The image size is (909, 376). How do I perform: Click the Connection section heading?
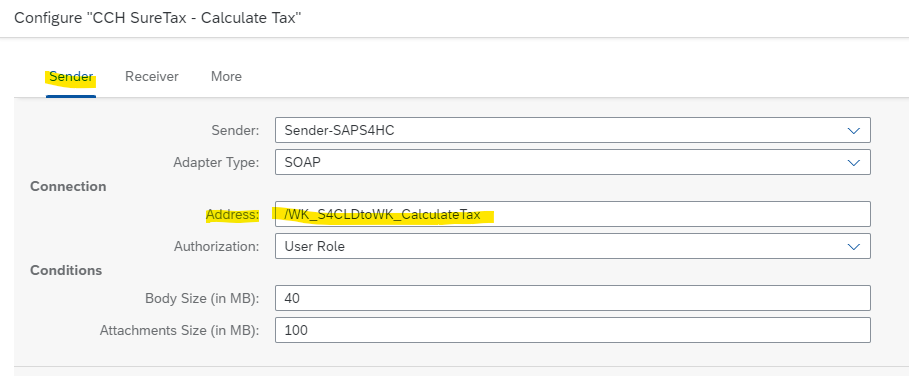(x=68, y=187)
